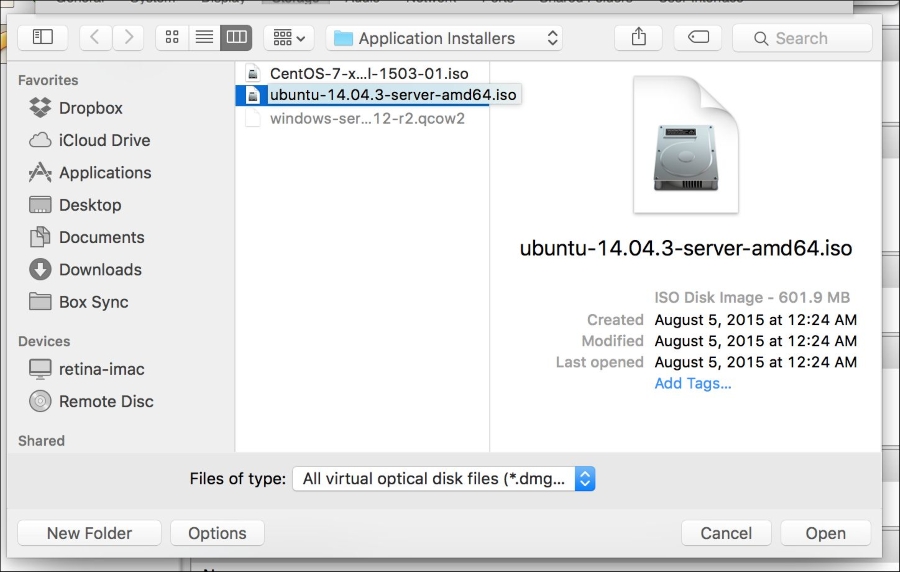Click the Devices sidebar heading
900x572 pixels.
44,341
